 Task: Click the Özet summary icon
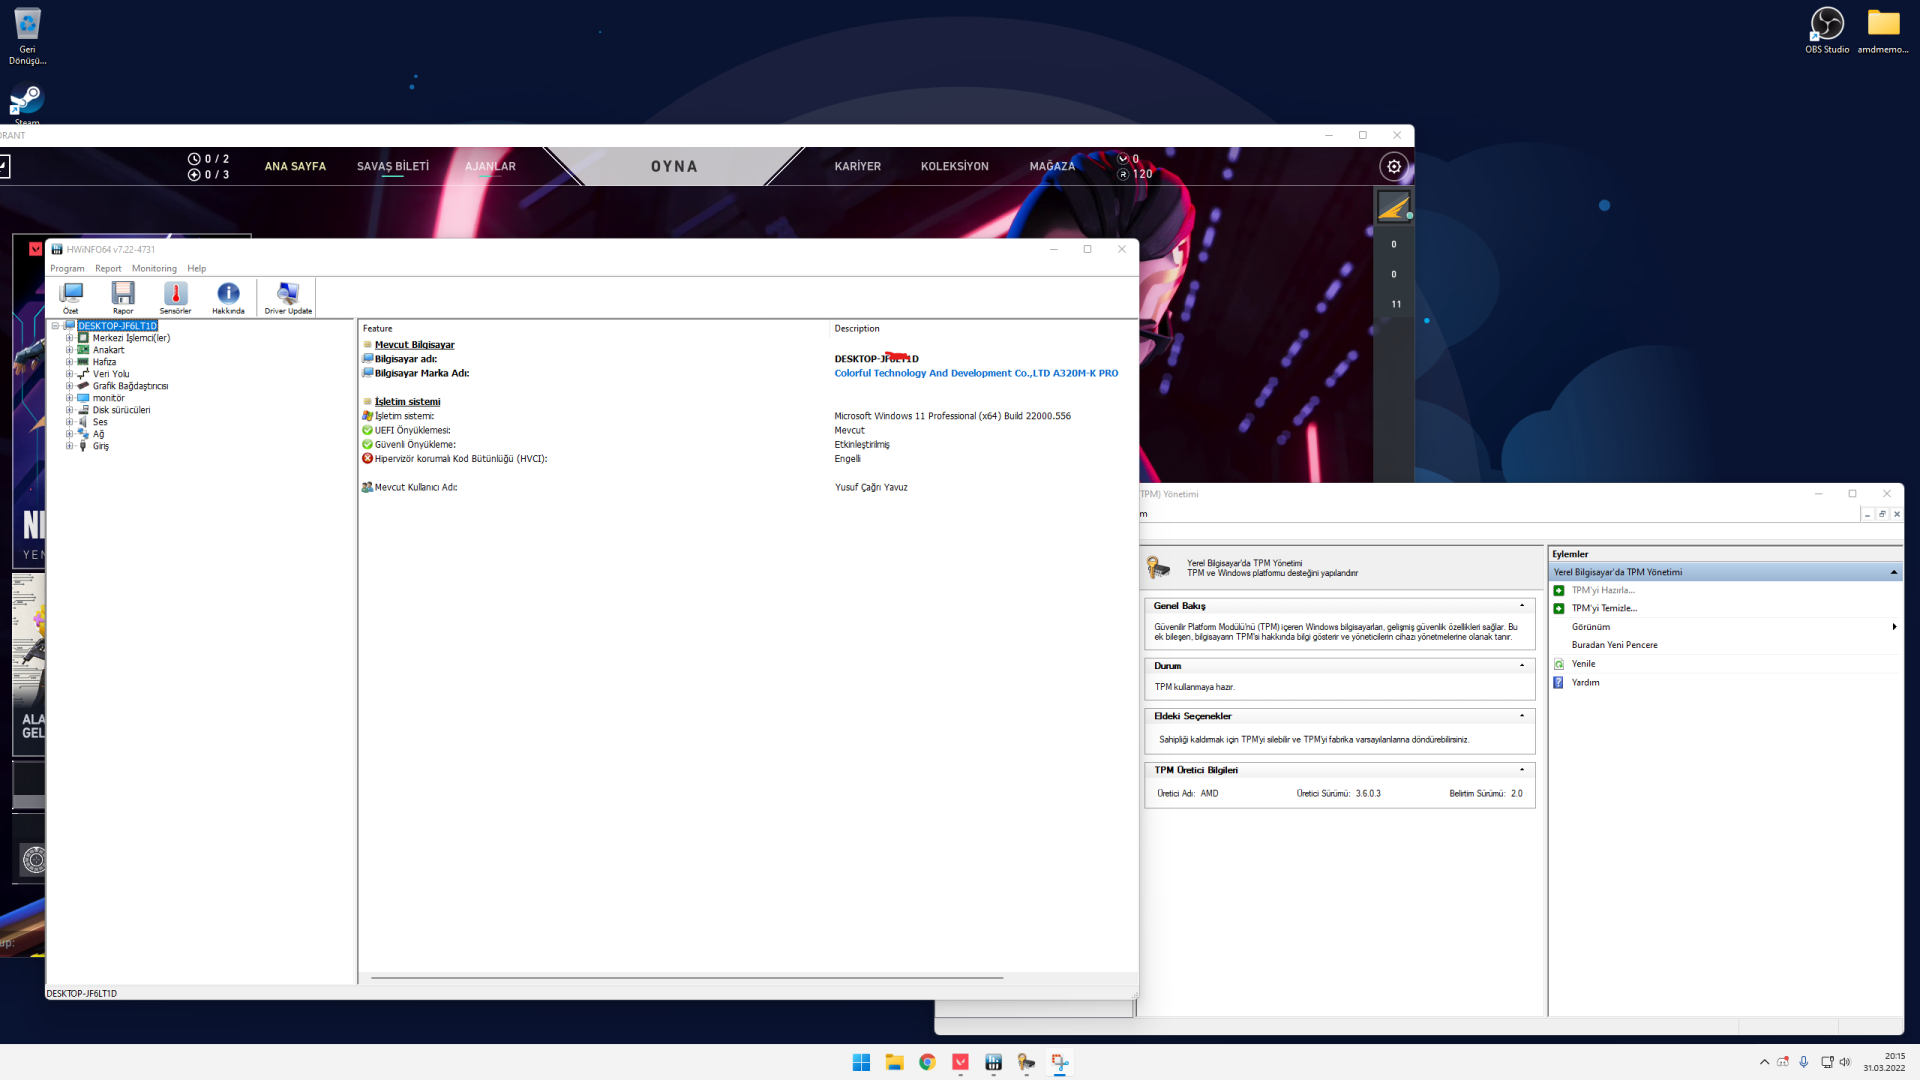(x=70, y=296)
